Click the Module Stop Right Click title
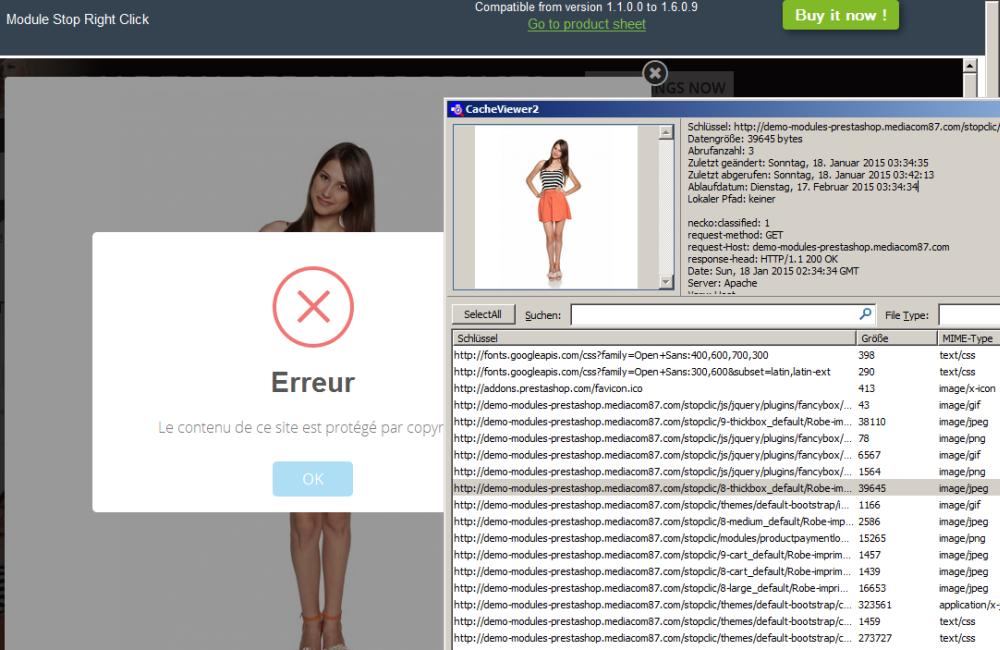Screen dimensions: 1000x650 [x=78, y=20]
